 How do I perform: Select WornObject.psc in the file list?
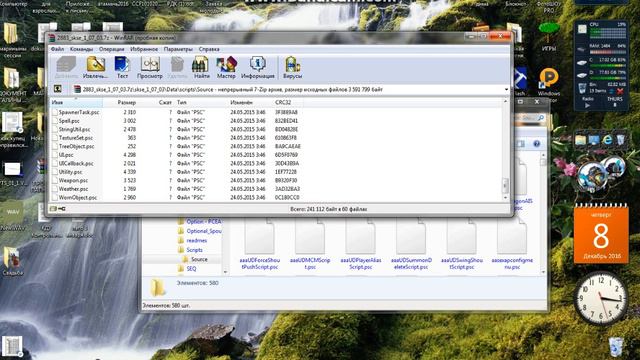78,198
